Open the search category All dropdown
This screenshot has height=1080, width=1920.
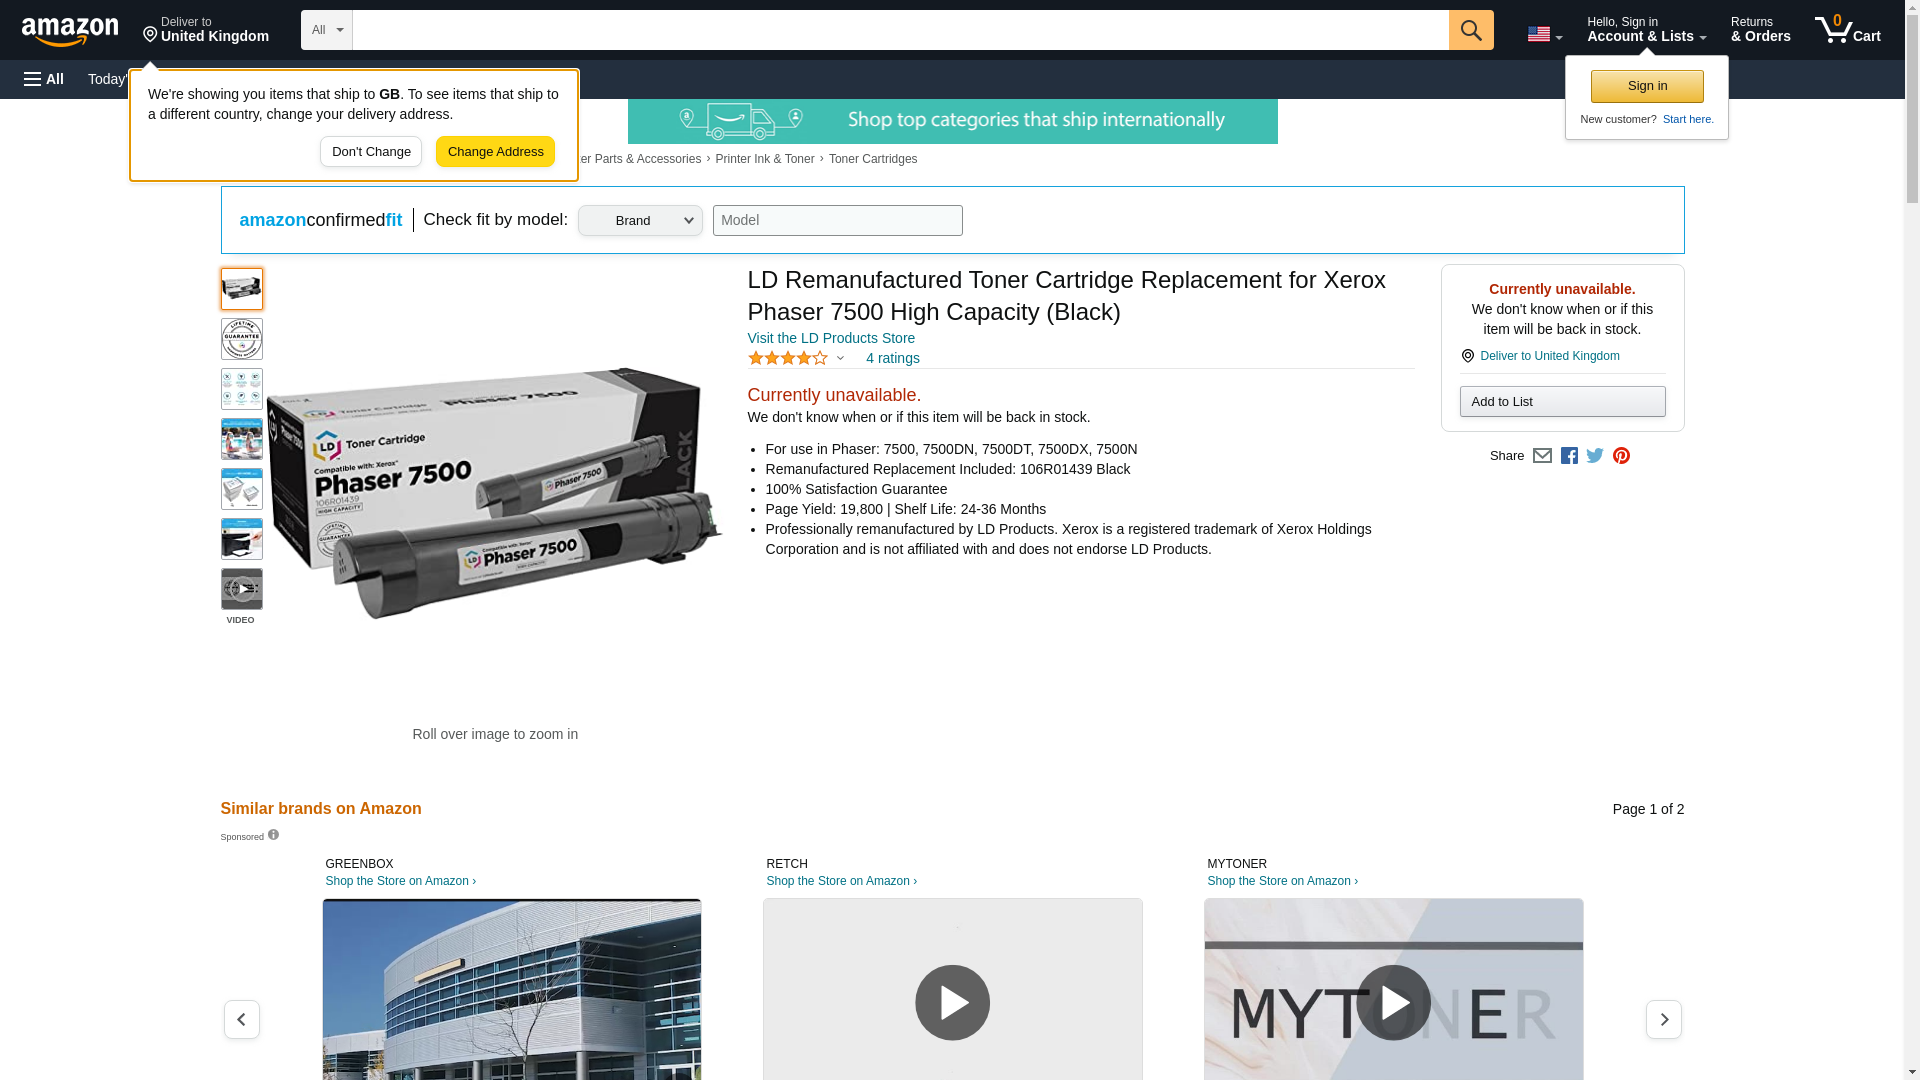[x=327, y=30]
